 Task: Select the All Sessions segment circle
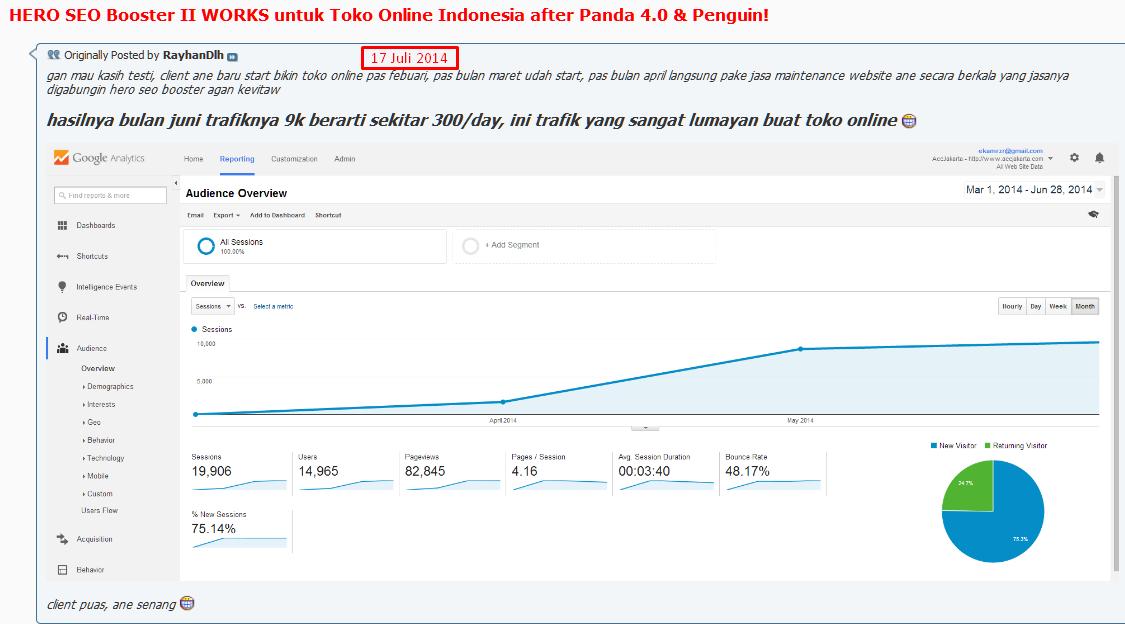(206, 246)
